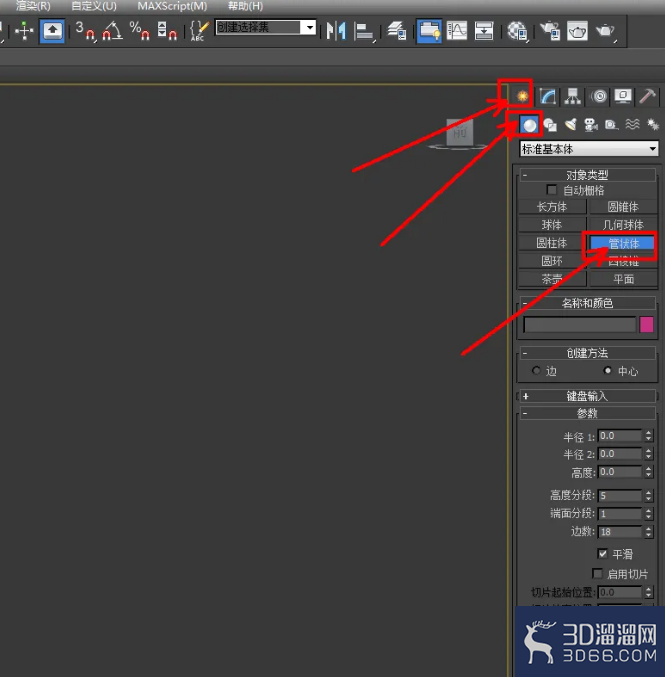Click the 半径 2 spinner arrows
The width and height of the screenshot is (665, 677).
648,454
